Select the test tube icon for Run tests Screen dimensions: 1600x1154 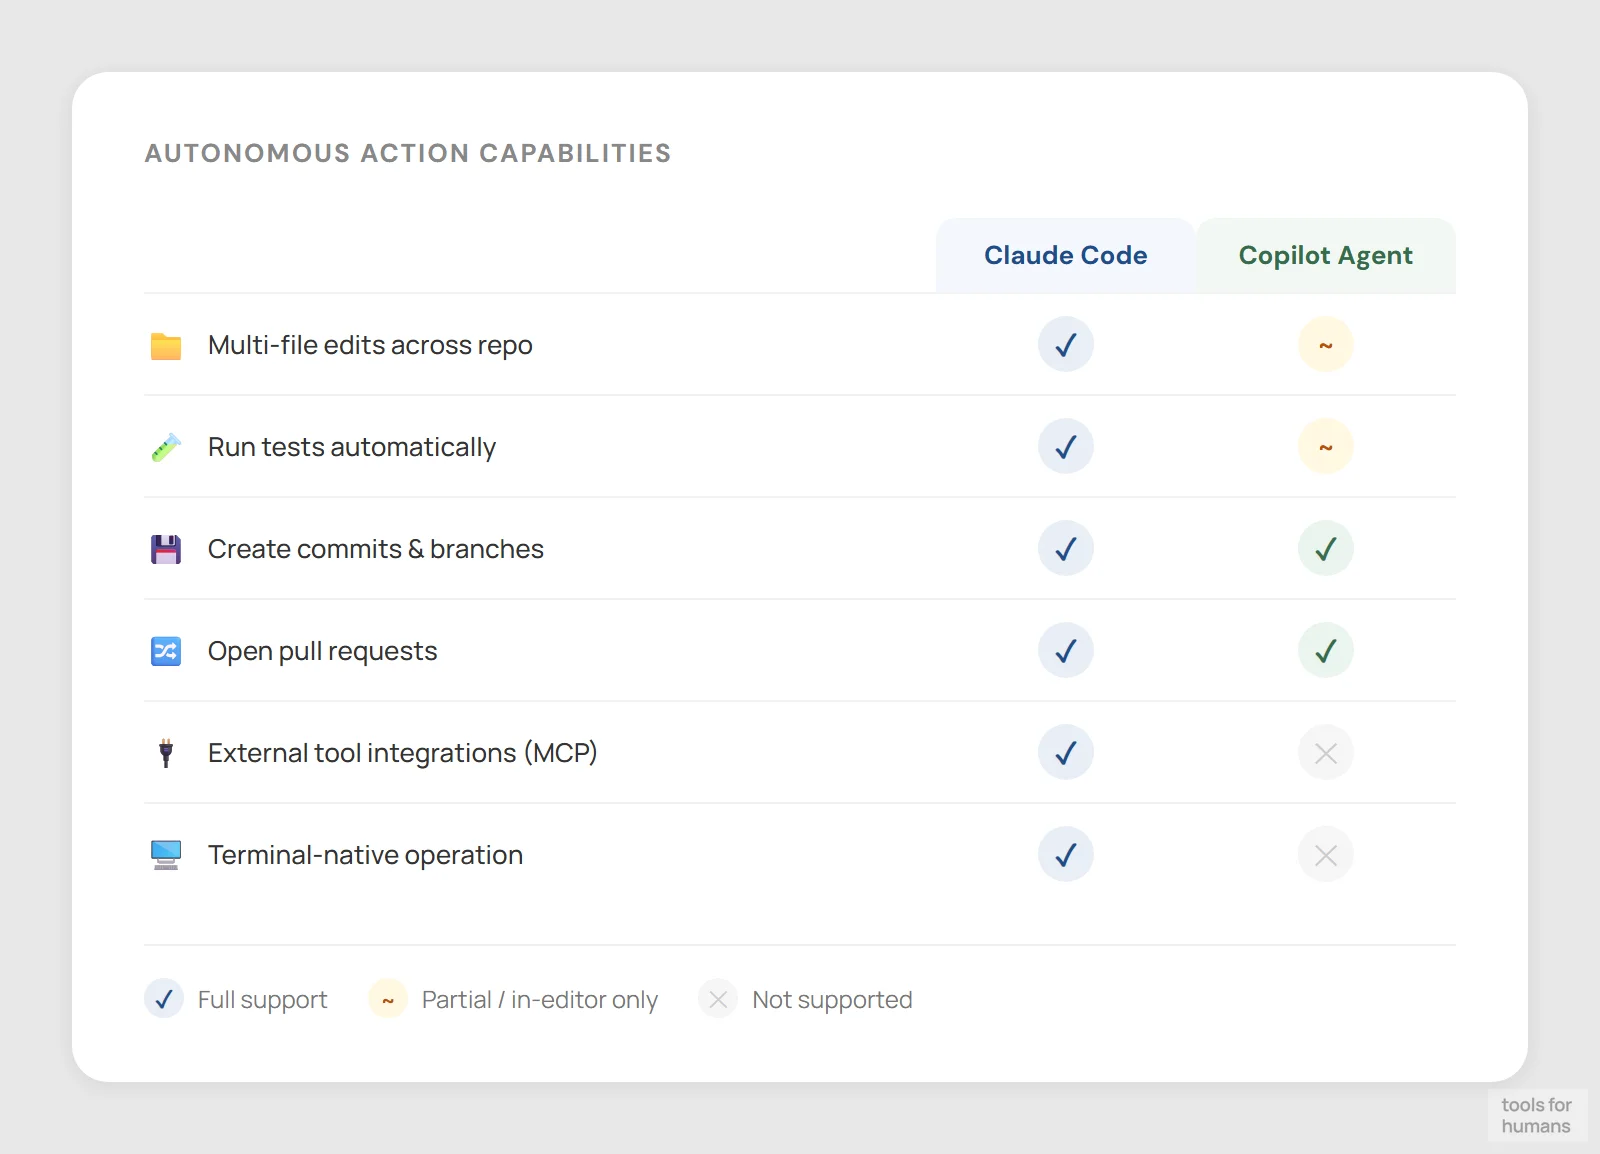164,447
